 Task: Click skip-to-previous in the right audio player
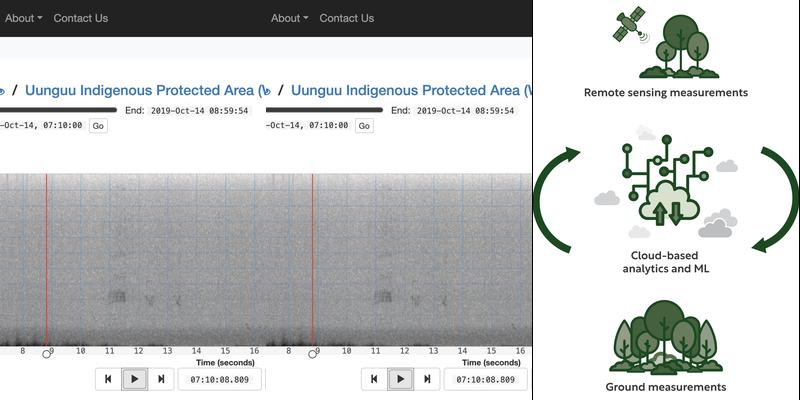click(x=374, y=379)
